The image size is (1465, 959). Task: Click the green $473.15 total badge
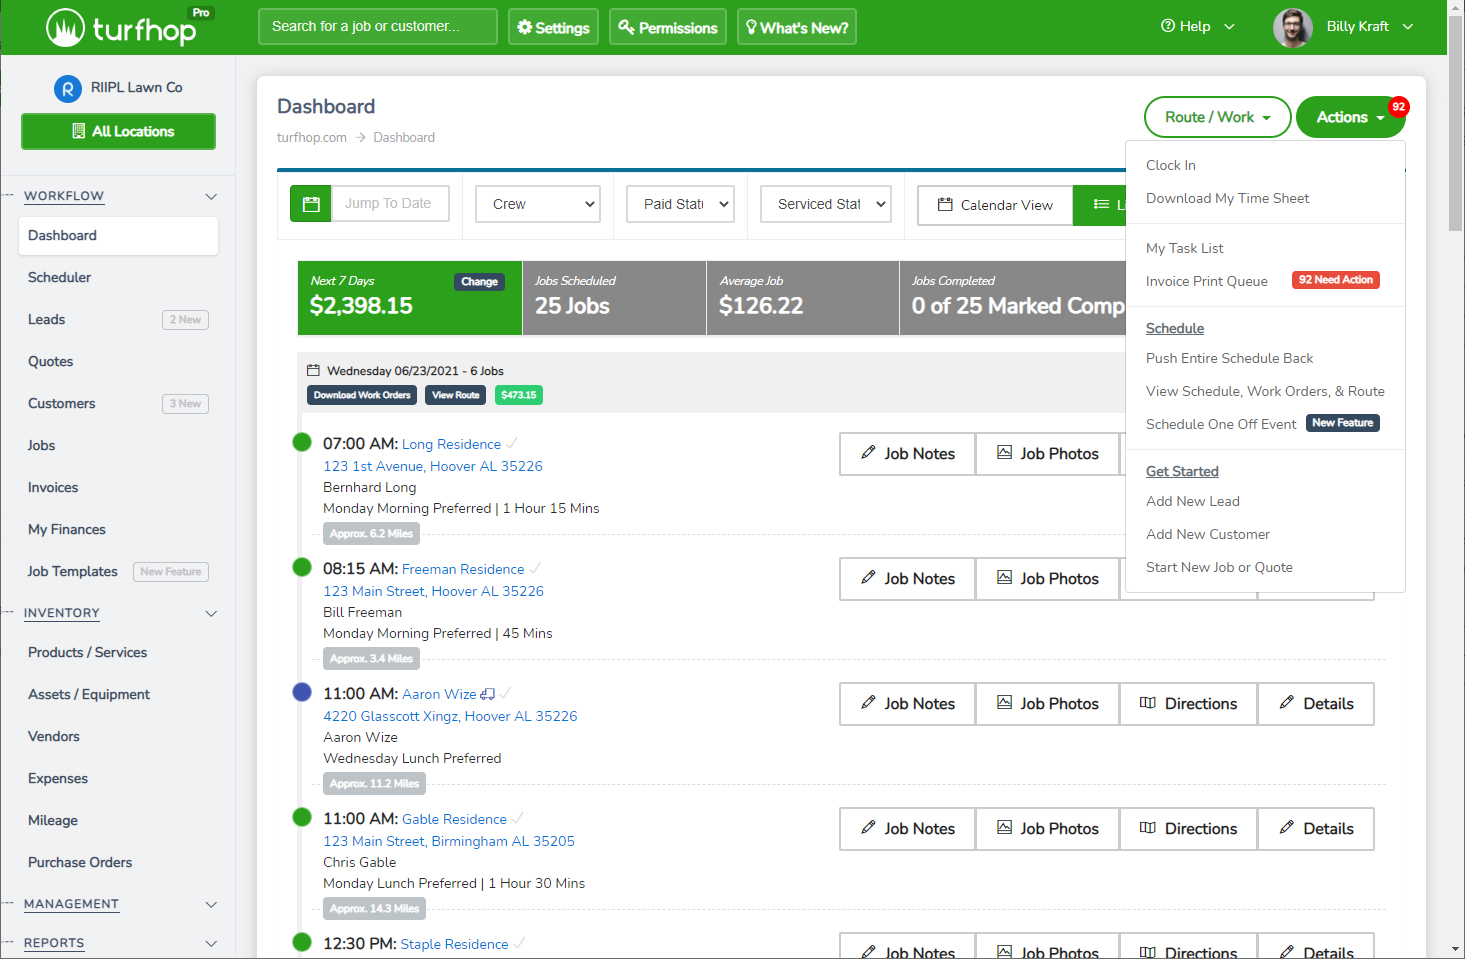[519, 395]
